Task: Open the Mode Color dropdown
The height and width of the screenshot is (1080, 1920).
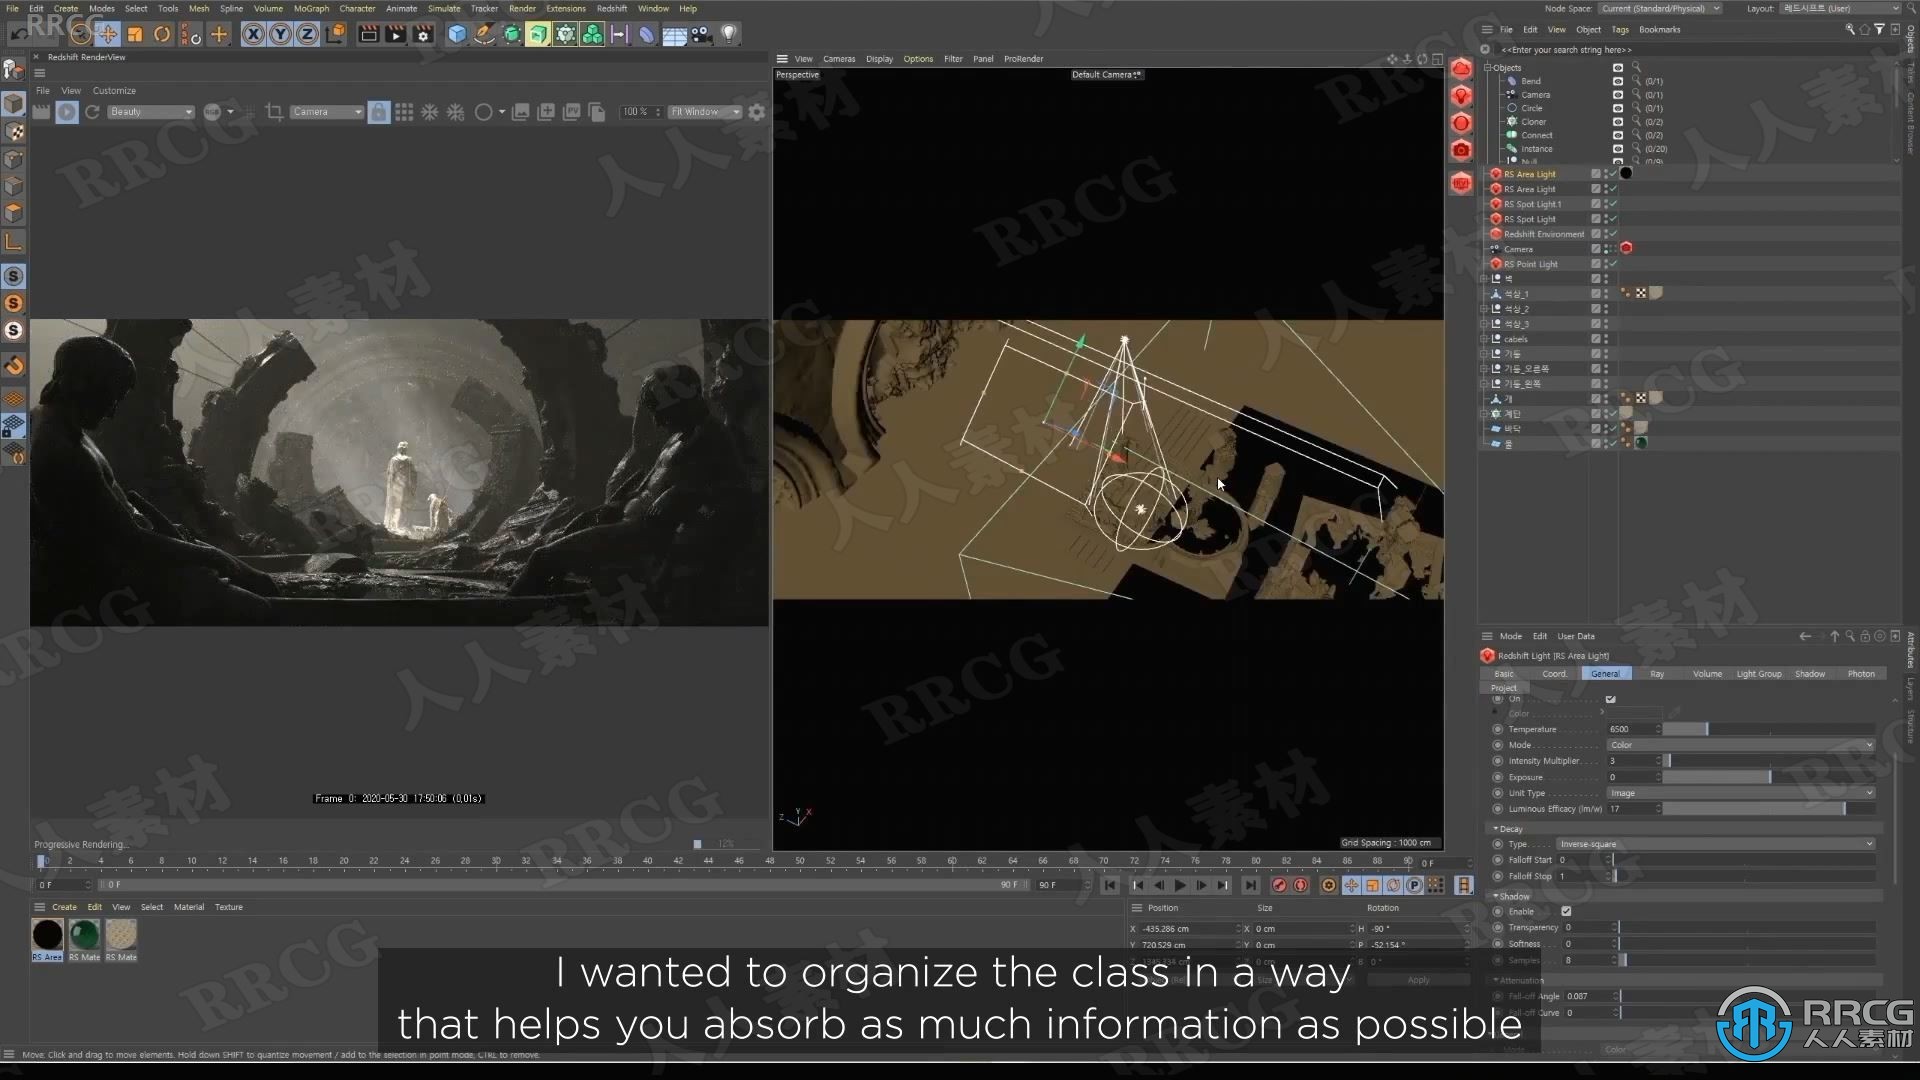Action: tap(1741, 745)
